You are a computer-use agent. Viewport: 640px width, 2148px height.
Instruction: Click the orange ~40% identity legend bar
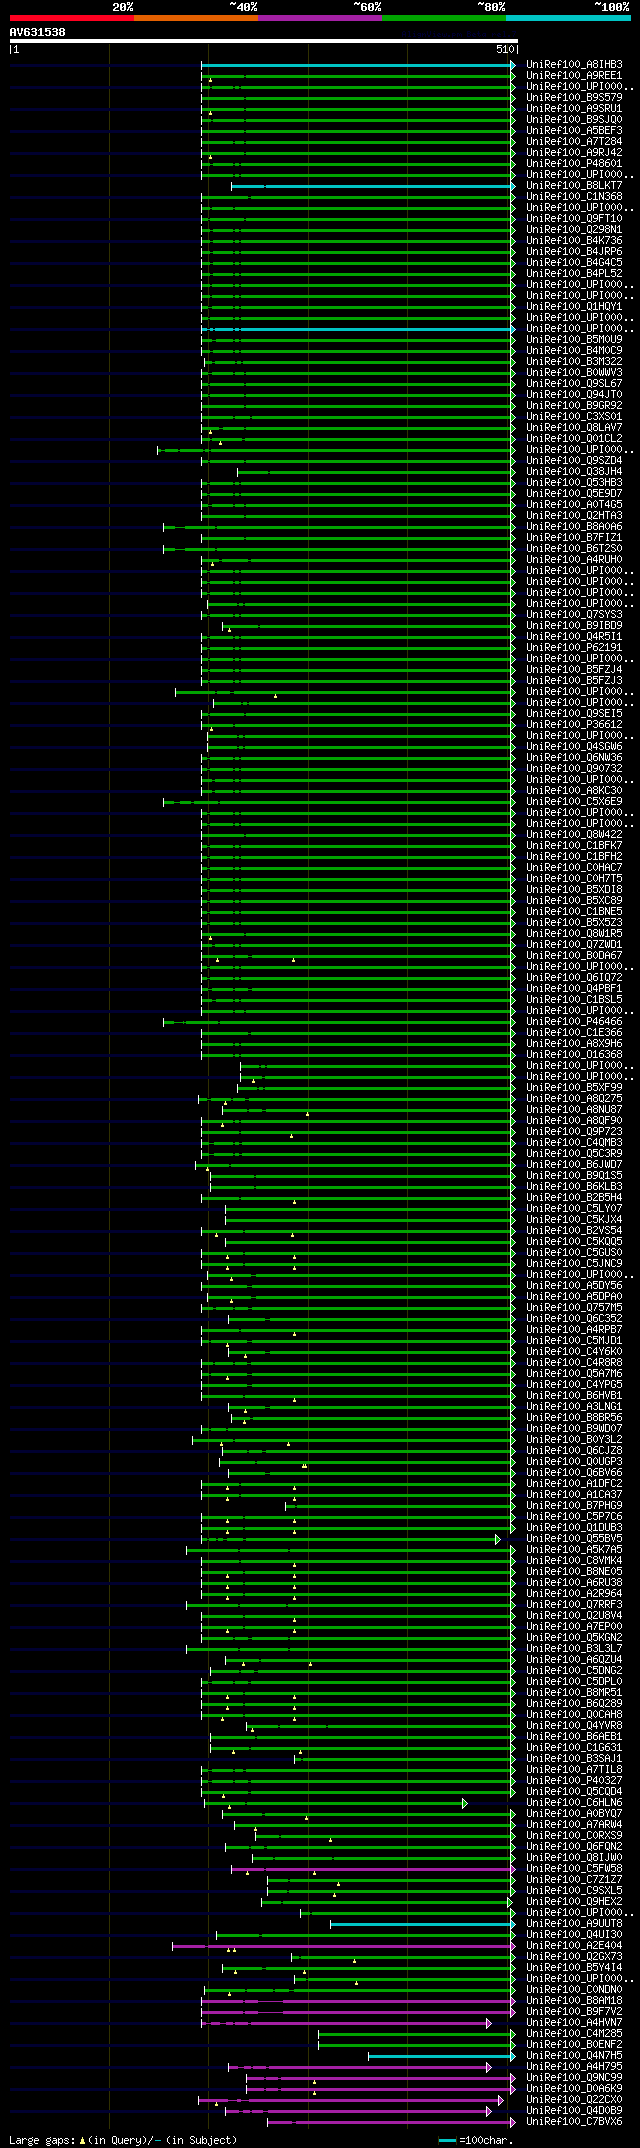pos(195,17)
